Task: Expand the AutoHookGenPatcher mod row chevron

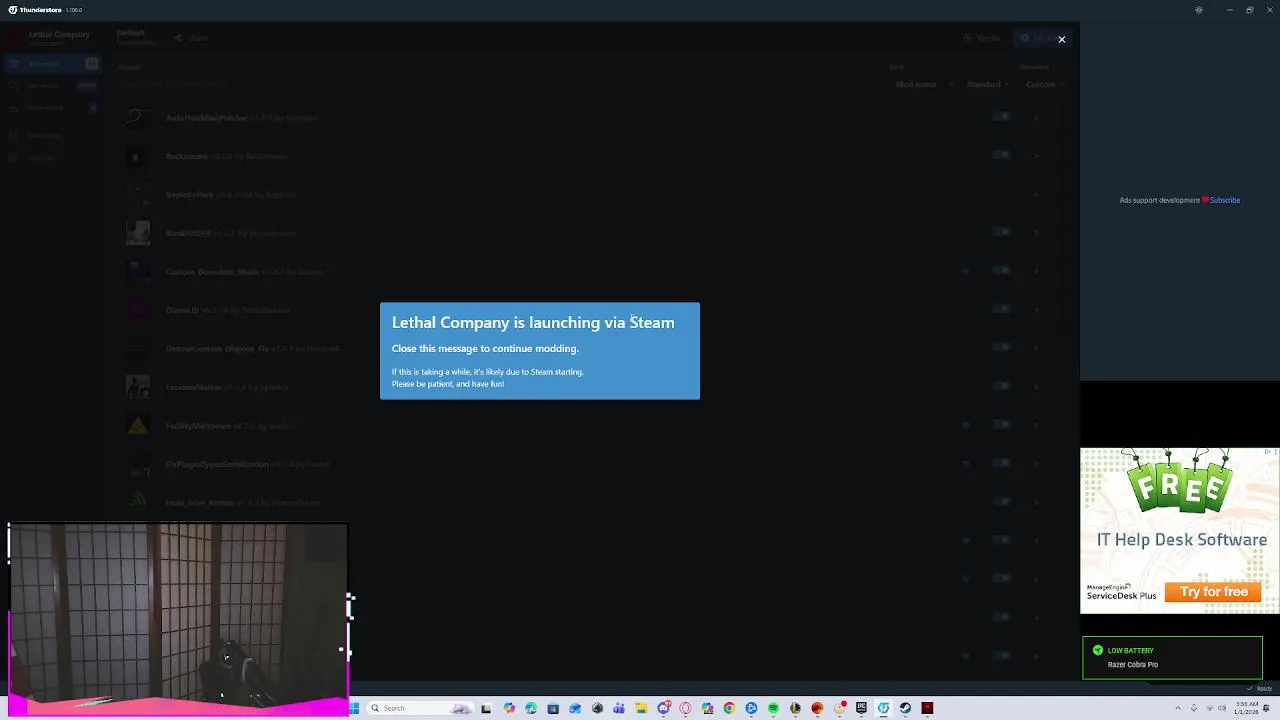Action: click(x=1037, y=118)
